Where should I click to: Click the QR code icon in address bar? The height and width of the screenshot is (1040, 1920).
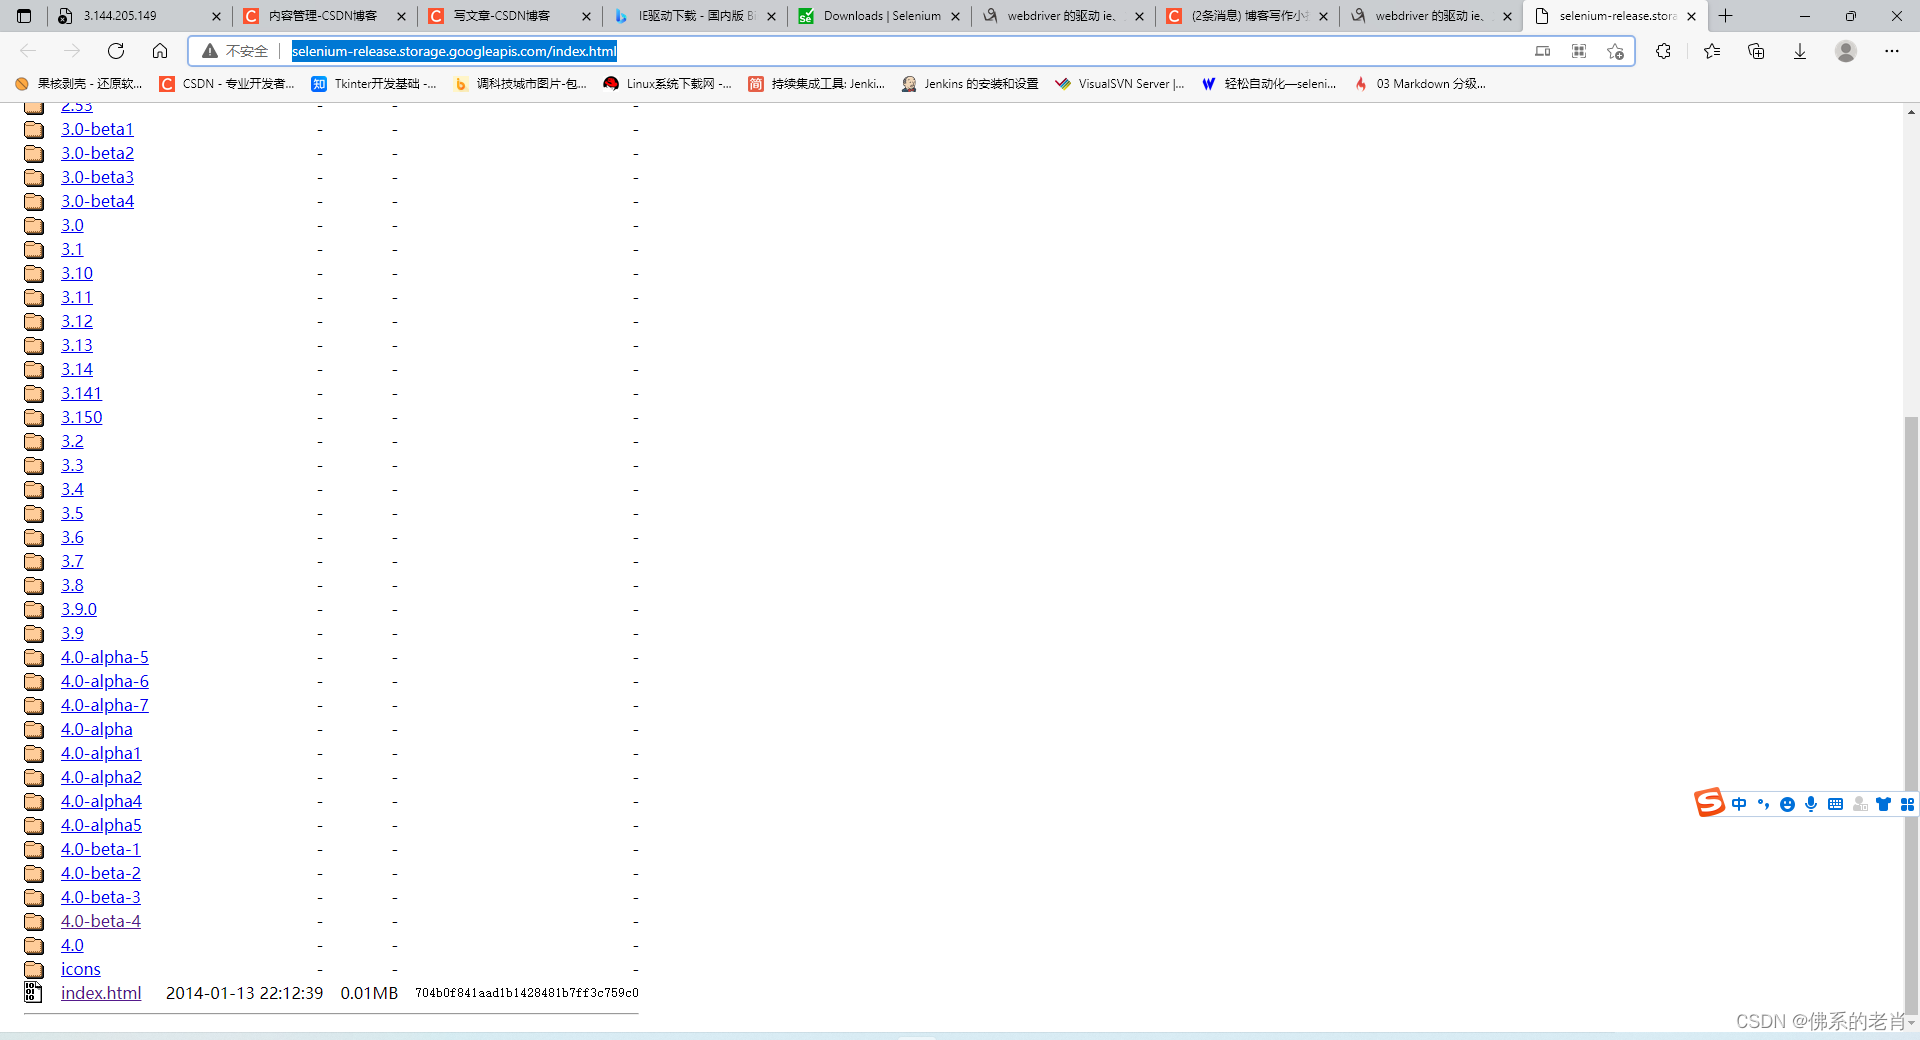pyautogui.click(x=1579, y=51)
